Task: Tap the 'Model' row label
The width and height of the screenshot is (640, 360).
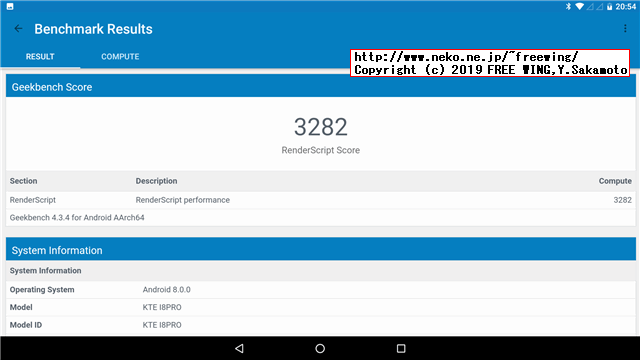Action: click(x=21, y=307)
